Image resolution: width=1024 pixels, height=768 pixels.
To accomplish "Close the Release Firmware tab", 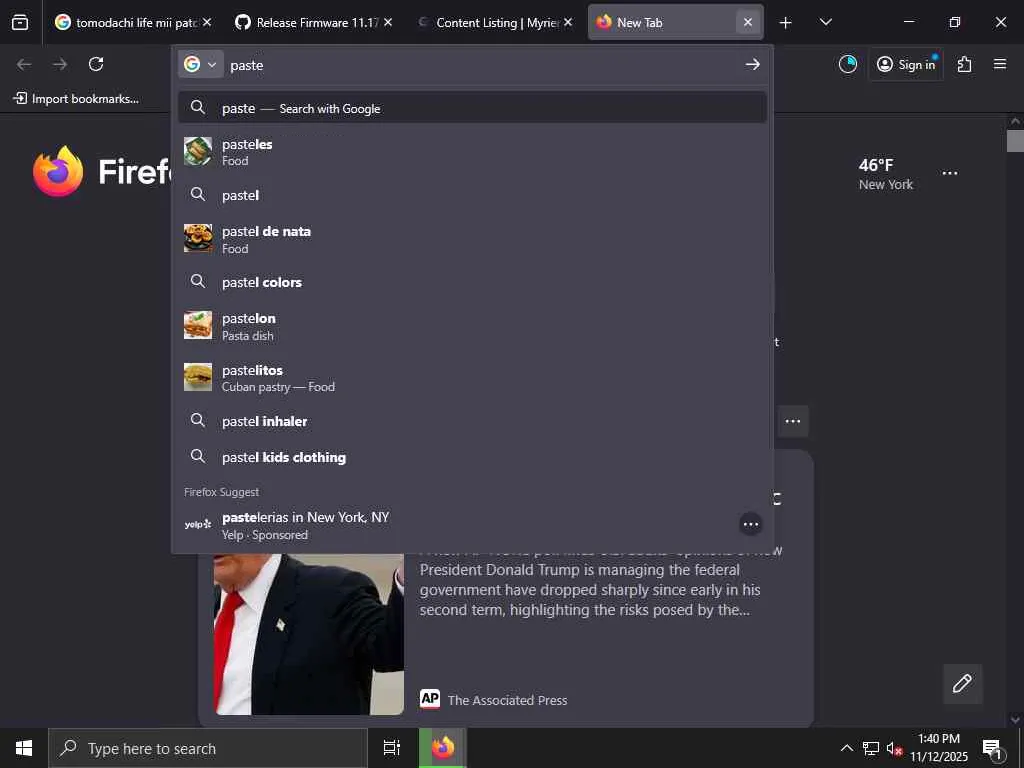I will [387, 22].
